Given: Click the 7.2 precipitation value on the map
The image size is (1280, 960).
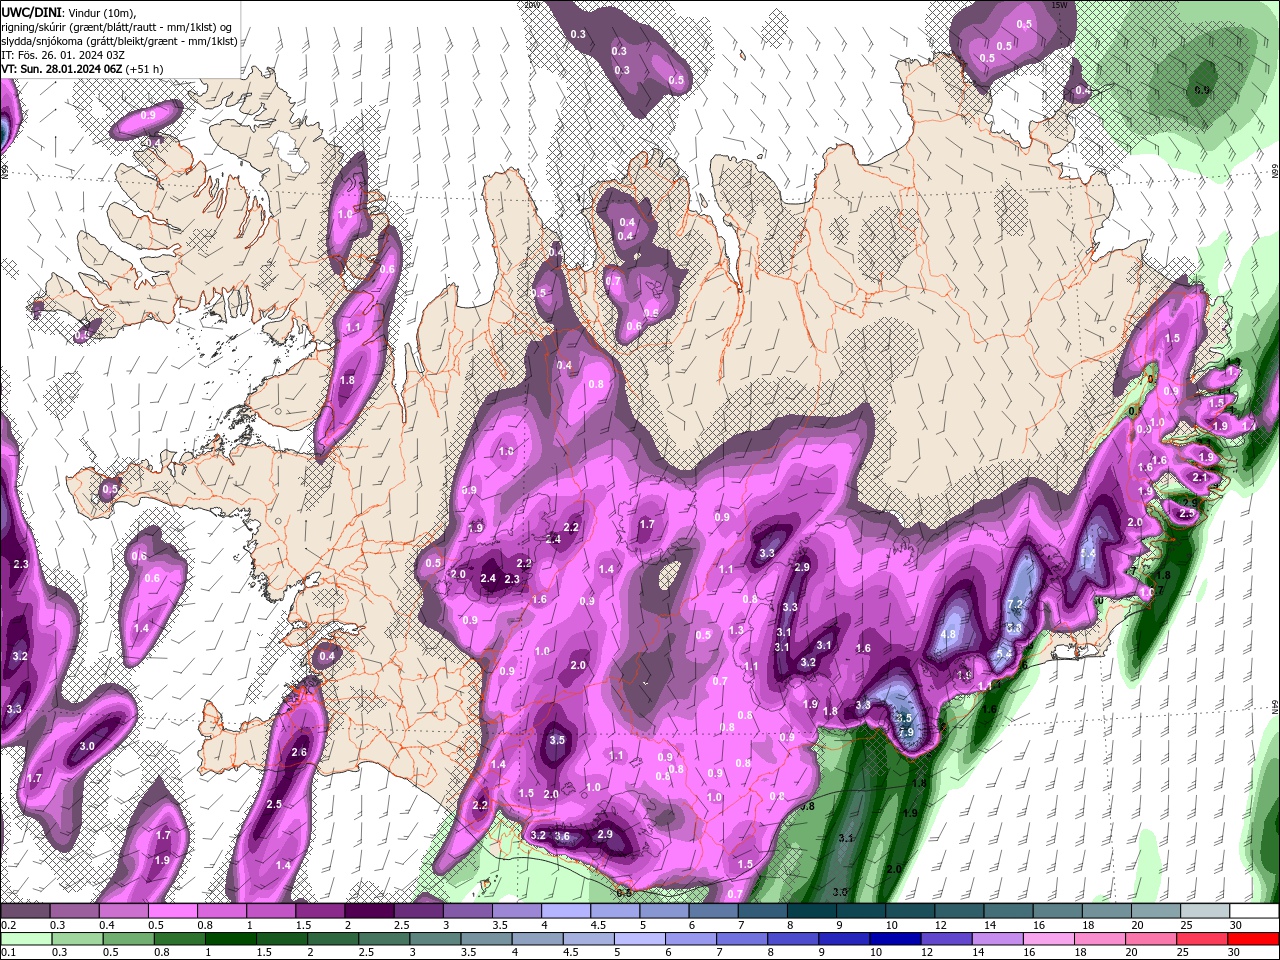Looking at the screenshot, I should pyautogui.click(x=1015, y=605).
